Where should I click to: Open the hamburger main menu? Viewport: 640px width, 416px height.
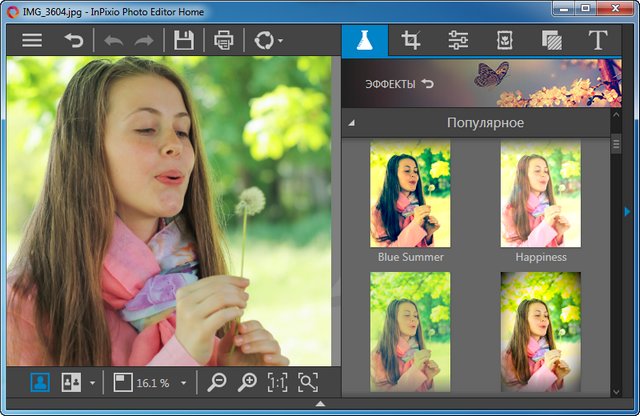tap(33, 41)
